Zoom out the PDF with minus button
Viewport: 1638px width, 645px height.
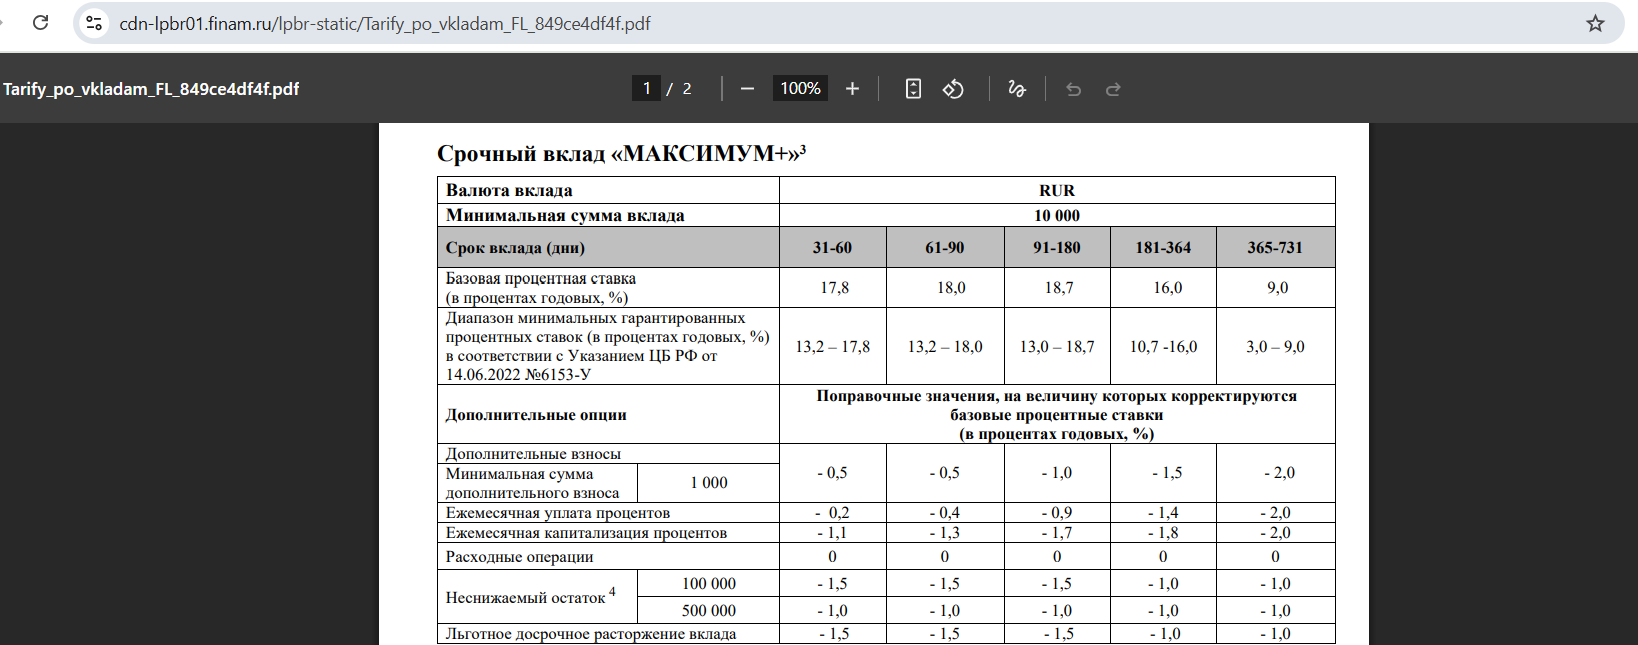pyautogui.click(x=747, y=89)
